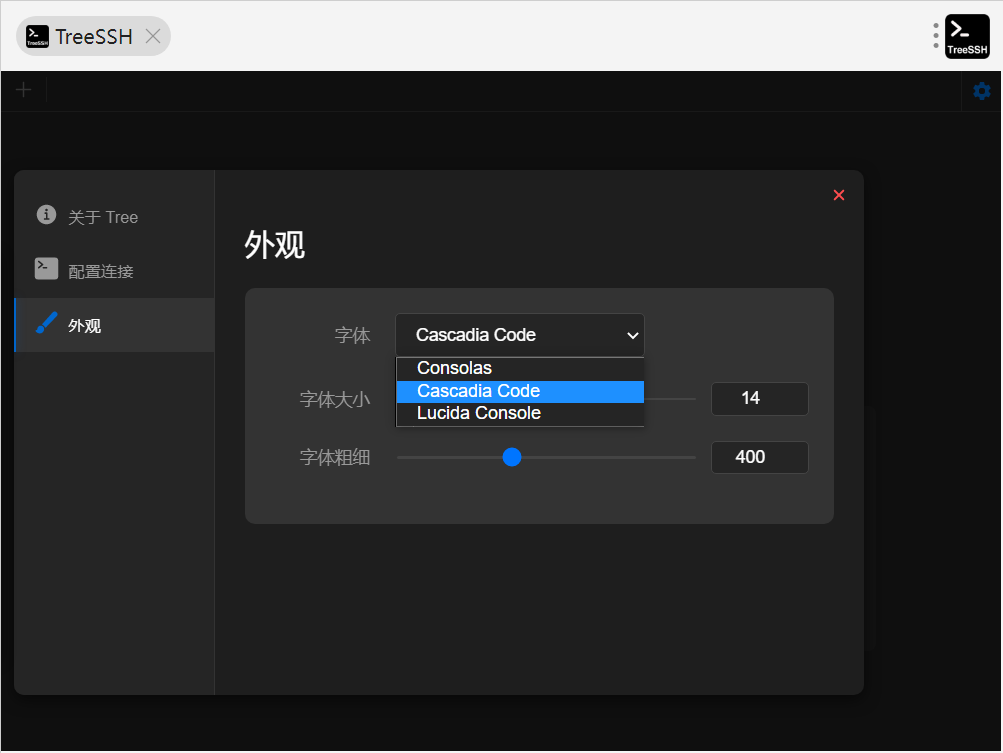Edit the font size value 14
Viewport: 1003px width, 753px height.
tap(759, 399)
